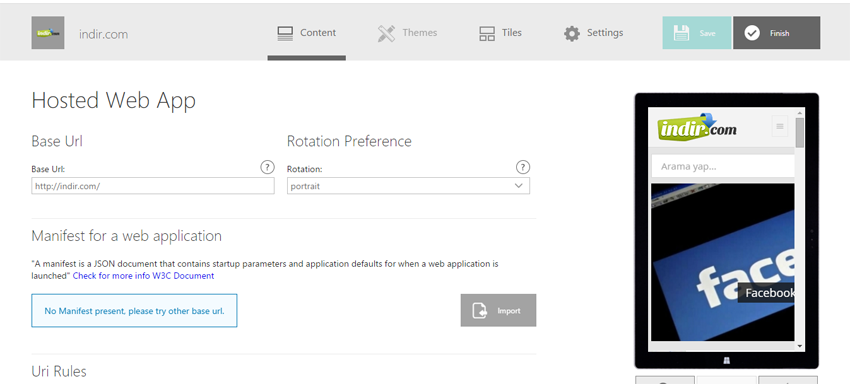Click the Facebook caption label in preview
The image size is (850, 384).
(x=767, y=293)
